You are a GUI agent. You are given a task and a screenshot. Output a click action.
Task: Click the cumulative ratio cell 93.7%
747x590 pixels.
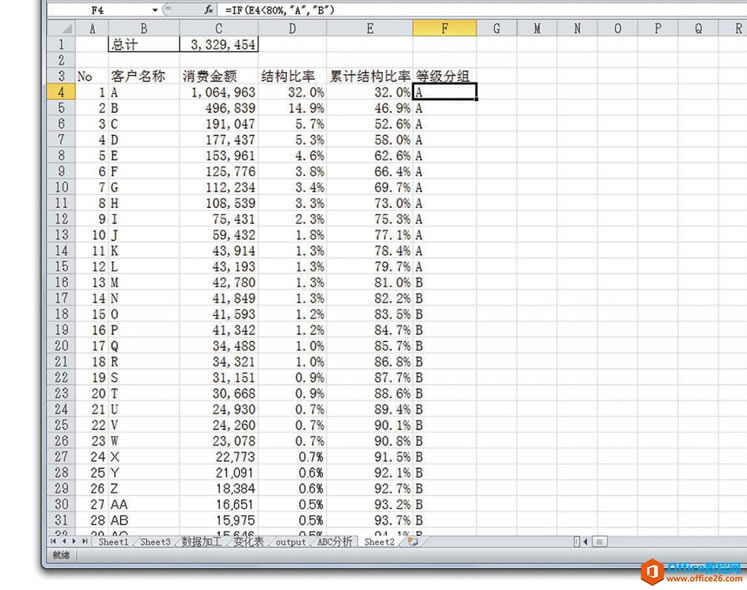click(x=370, y=520)
